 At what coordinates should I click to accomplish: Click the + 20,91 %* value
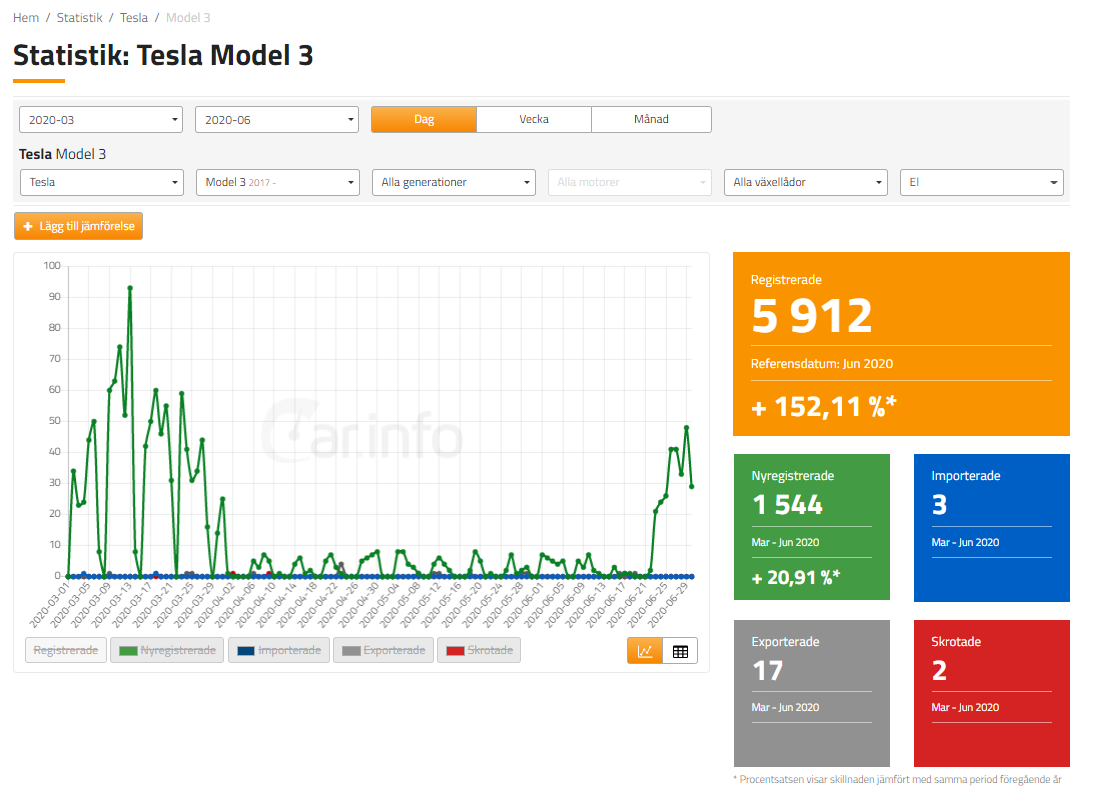pyautogui.click(x=796, y=577)
